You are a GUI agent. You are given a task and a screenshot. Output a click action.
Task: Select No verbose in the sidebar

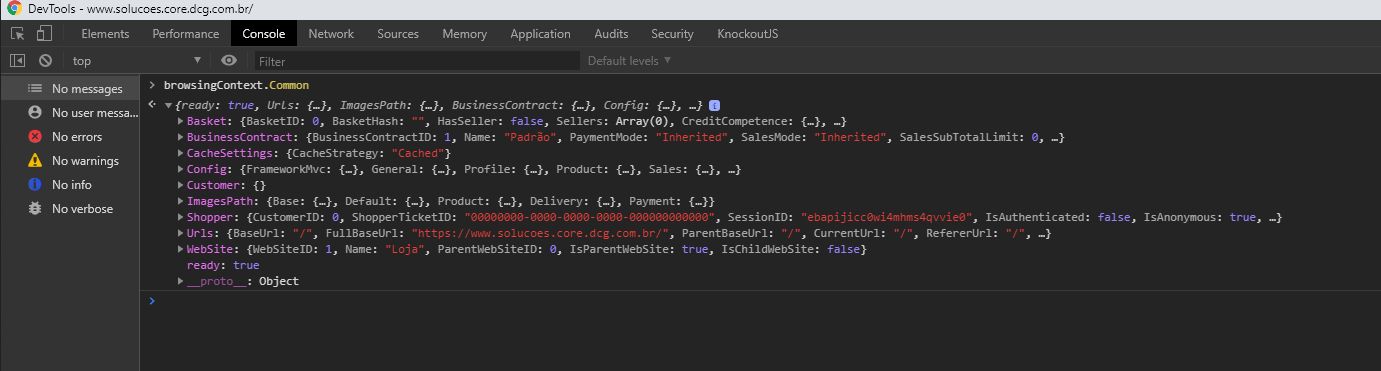click(69, 209)
